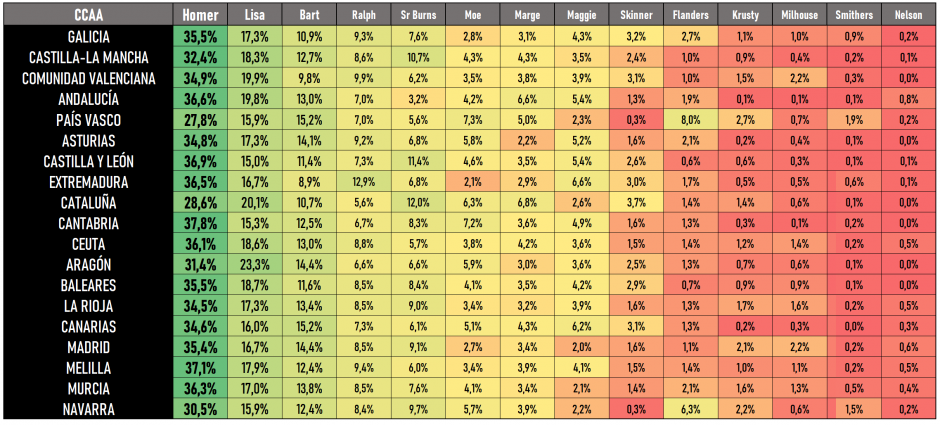The width and height of the screenshot is (940, 425).
Task: Select Nelson's 0,8% cell for Andalucía
Action: pyautogui.click(x=908, y=98)
